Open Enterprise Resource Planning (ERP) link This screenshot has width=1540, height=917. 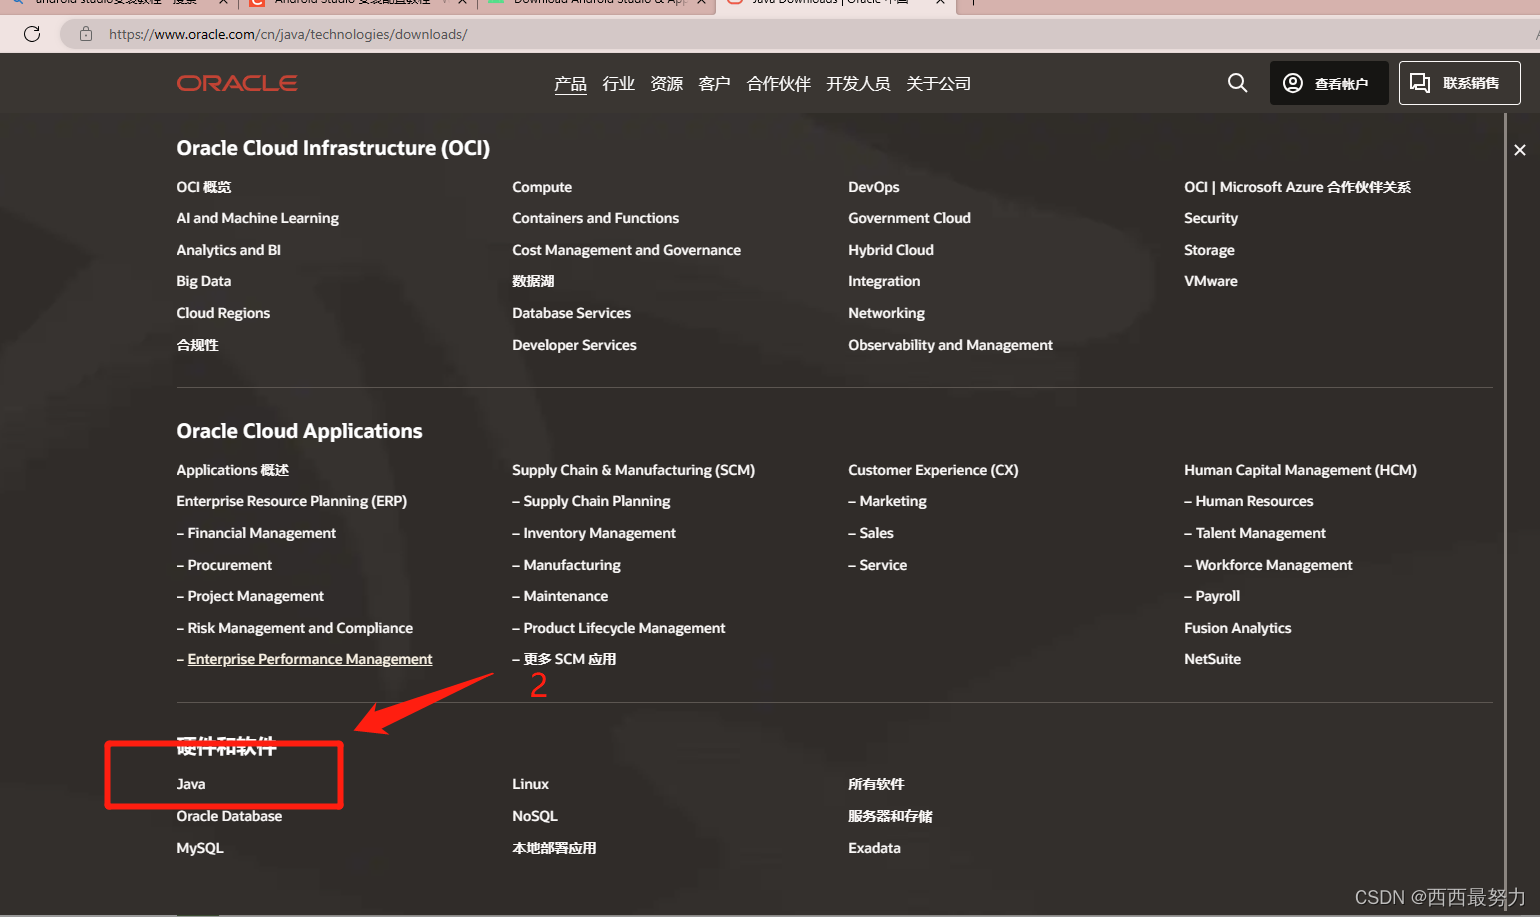pos(291,501)
